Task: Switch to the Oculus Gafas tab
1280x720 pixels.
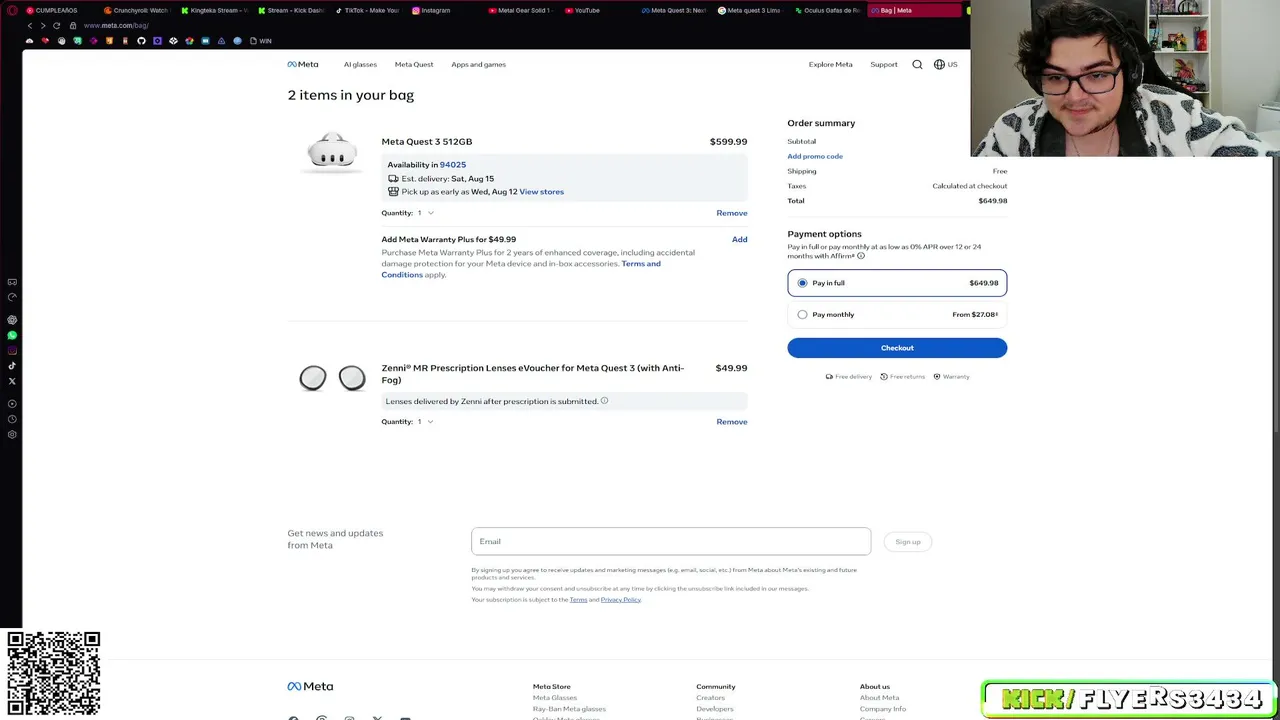Action: click(828, 10)
